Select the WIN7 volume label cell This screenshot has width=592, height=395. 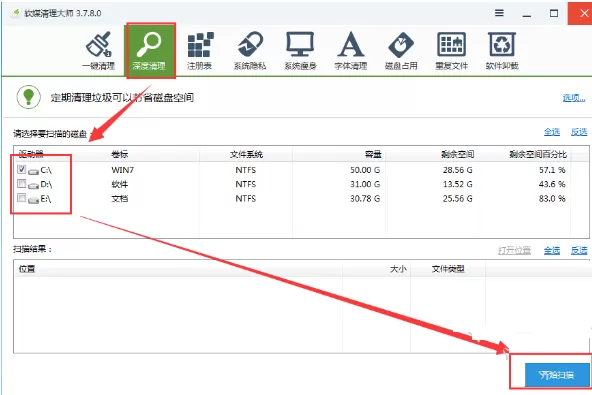coord(122,170)
